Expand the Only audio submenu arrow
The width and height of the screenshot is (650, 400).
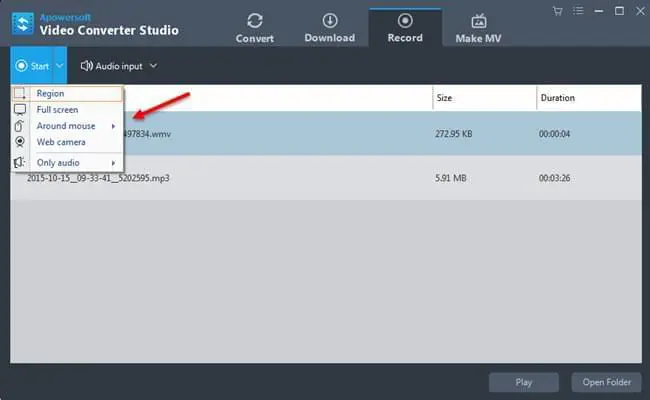coord(113,163)
